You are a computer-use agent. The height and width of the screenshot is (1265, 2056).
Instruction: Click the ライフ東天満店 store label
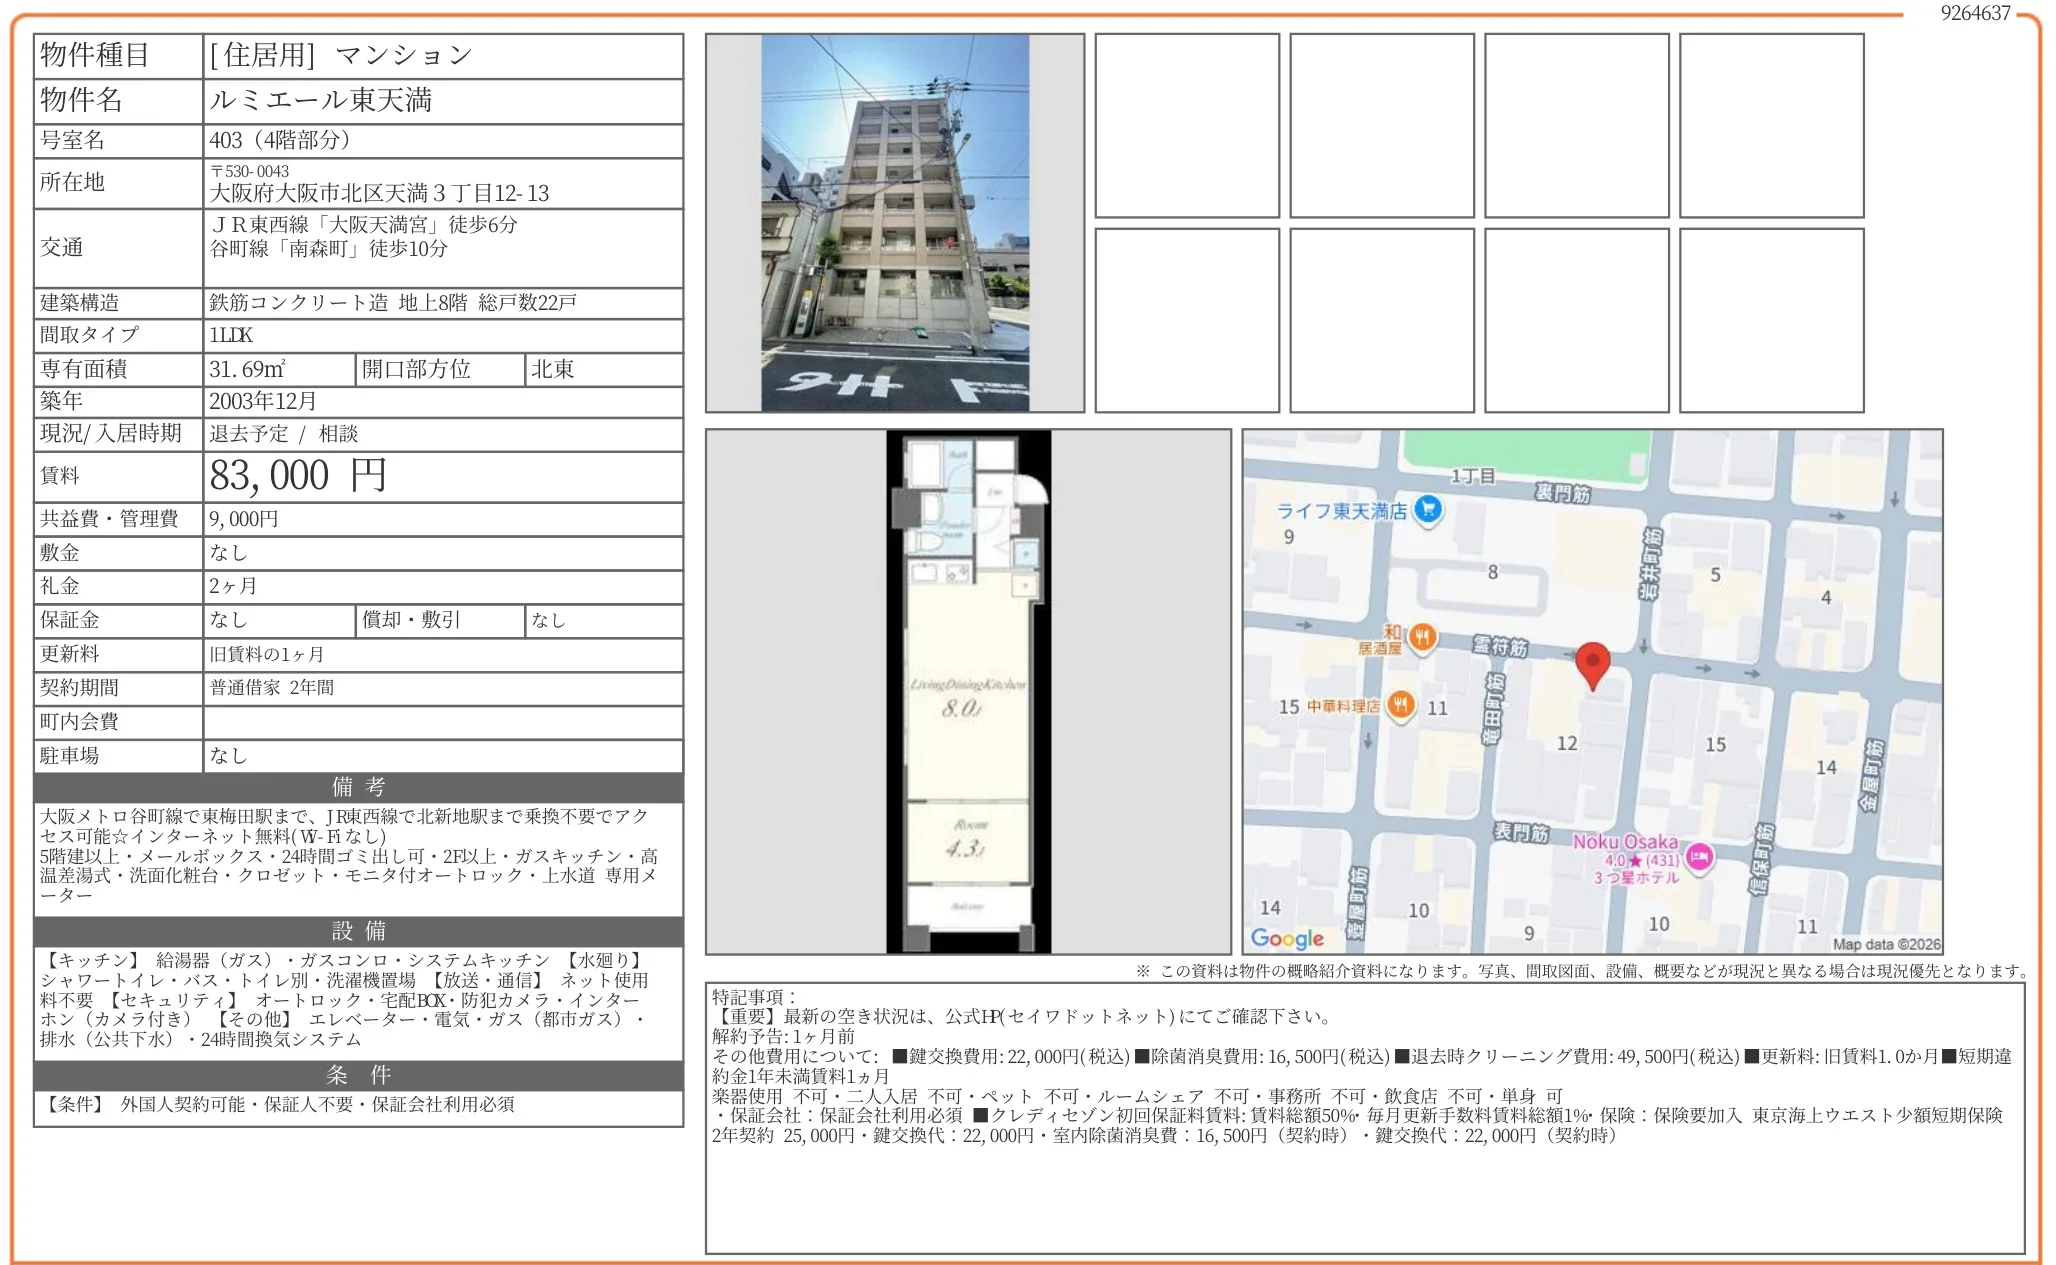[1340, 511]
